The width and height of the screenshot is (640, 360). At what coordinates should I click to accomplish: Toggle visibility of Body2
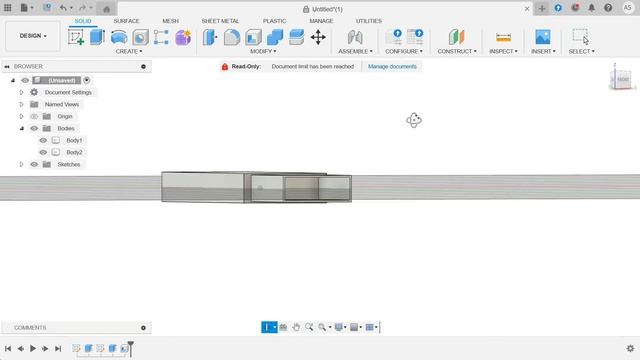[x=43, y=152]
